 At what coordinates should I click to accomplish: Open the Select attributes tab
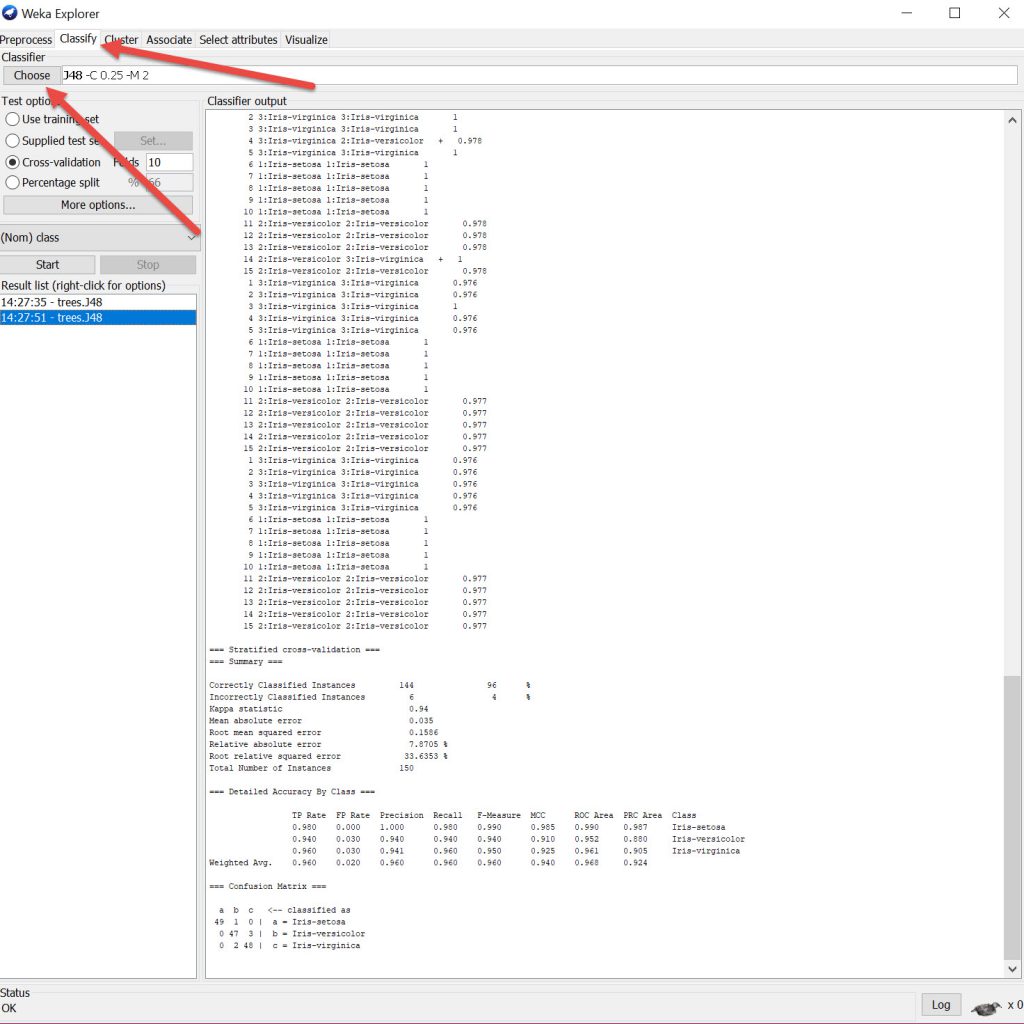tap(238, 40)
